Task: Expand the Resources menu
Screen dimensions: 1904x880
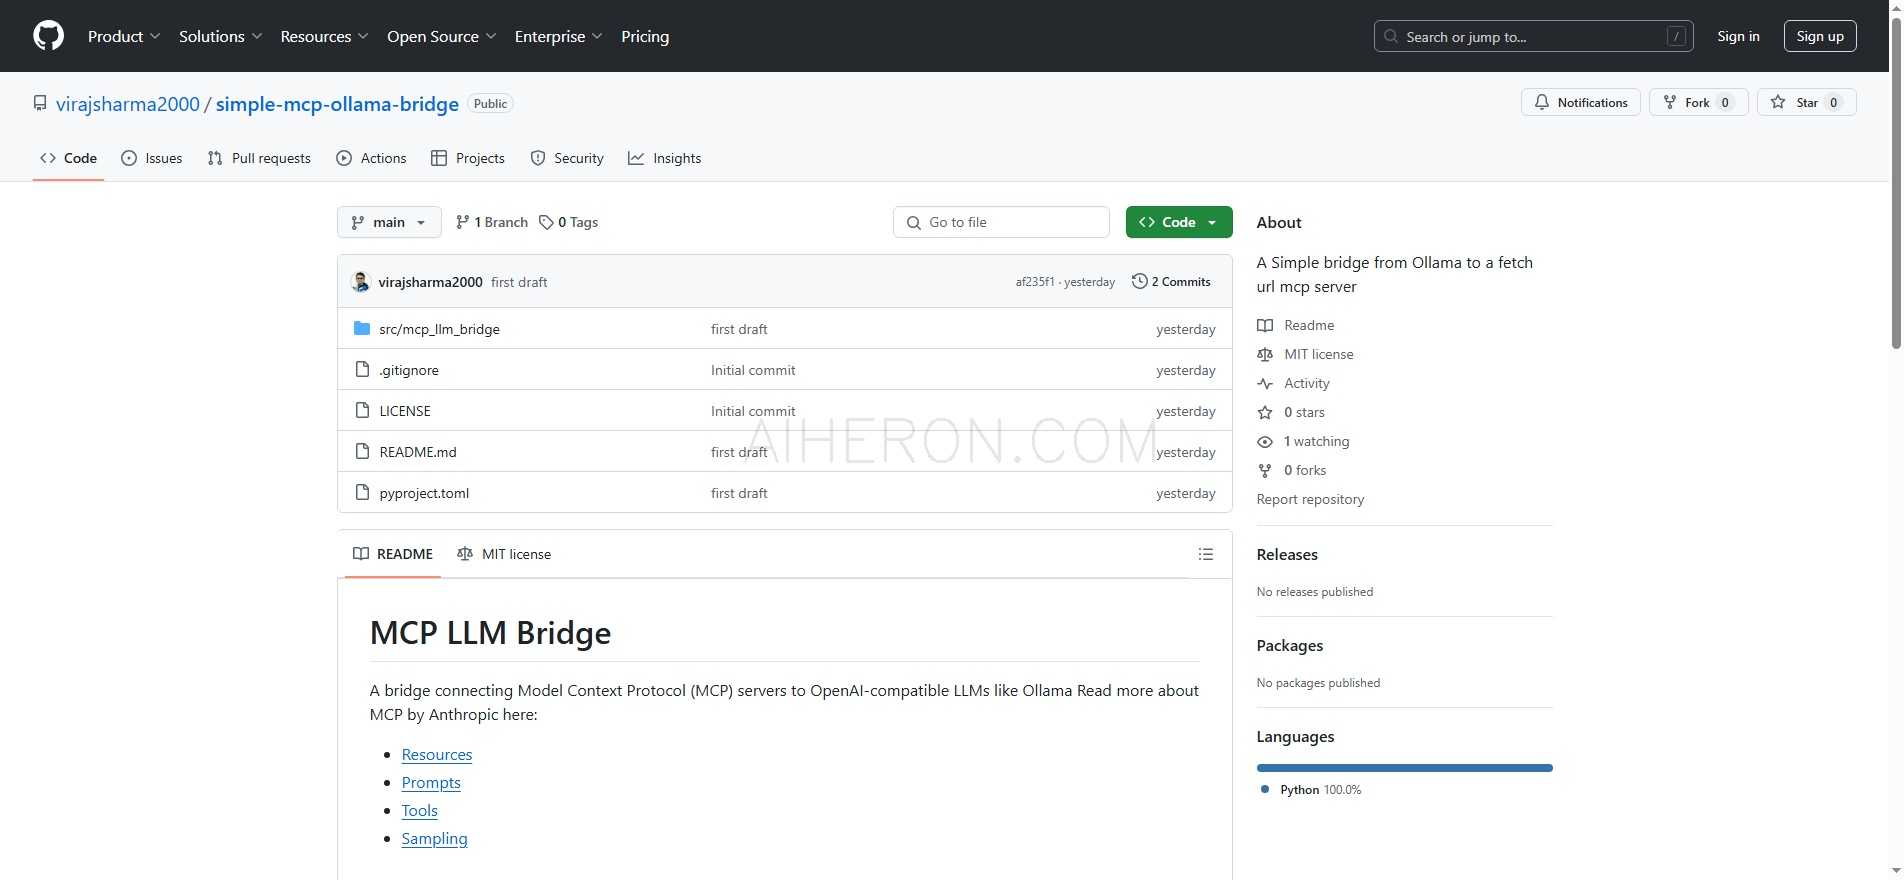Action: [x=325, y=36]
